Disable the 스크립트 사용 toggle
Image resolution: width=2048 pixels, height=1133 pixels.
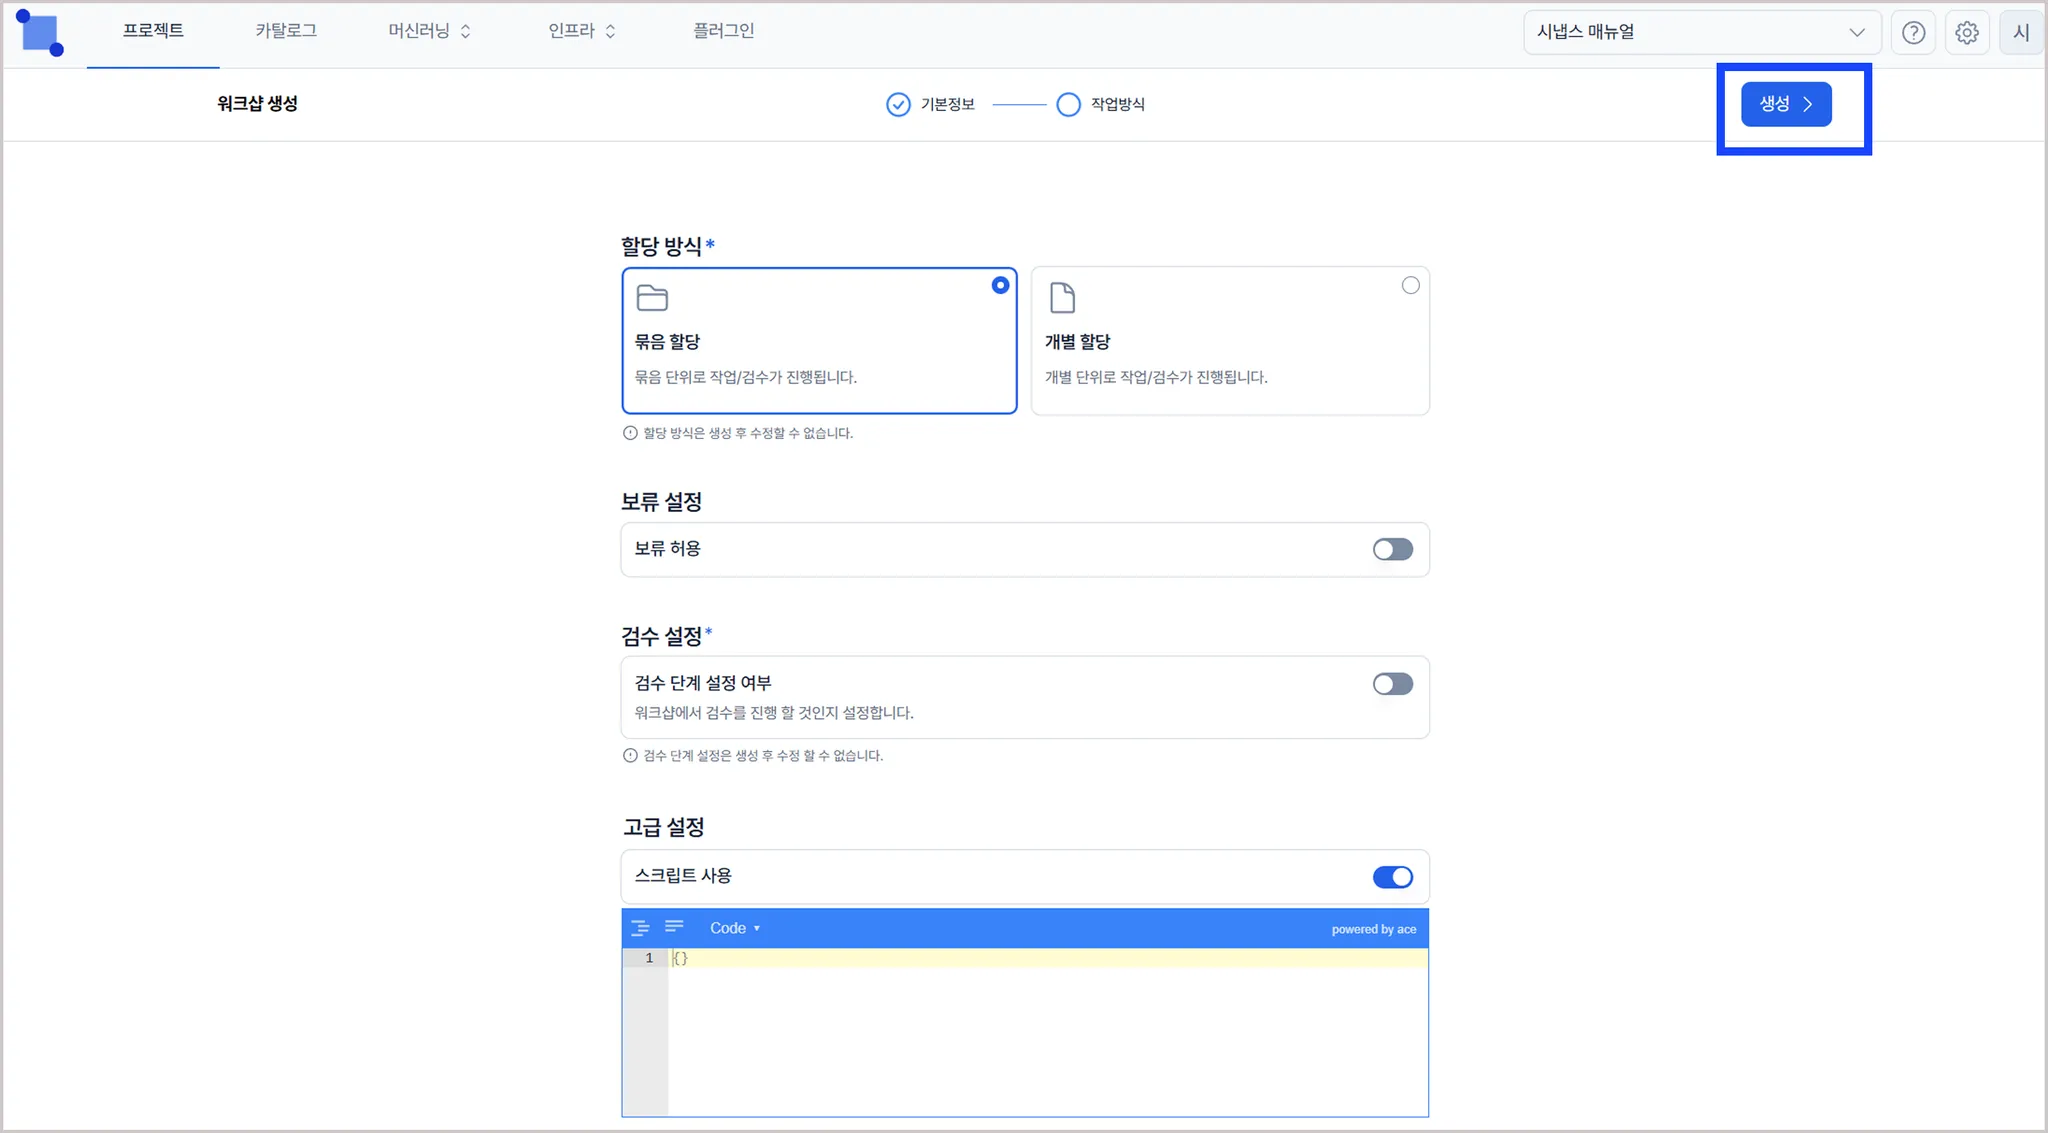[1392, 877]
